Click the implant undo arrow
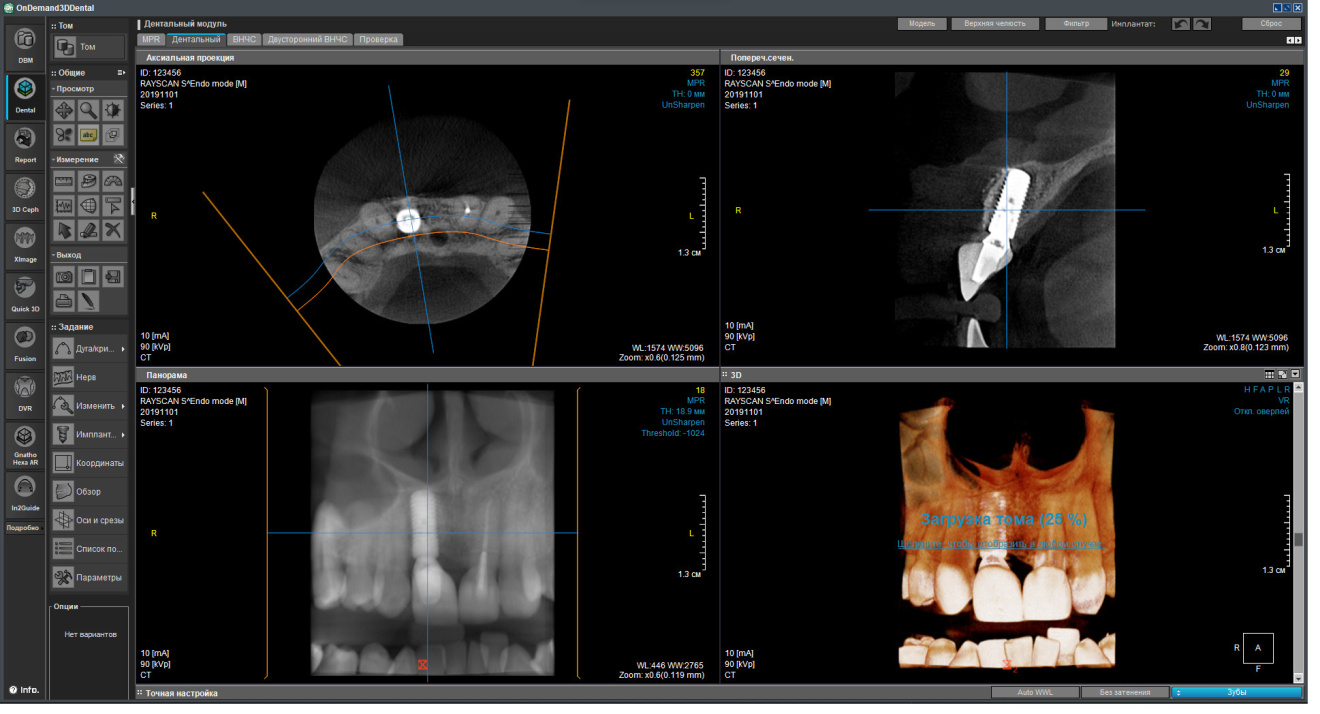This screenshot has width=1320, height=714. (x=1181, y=24)
